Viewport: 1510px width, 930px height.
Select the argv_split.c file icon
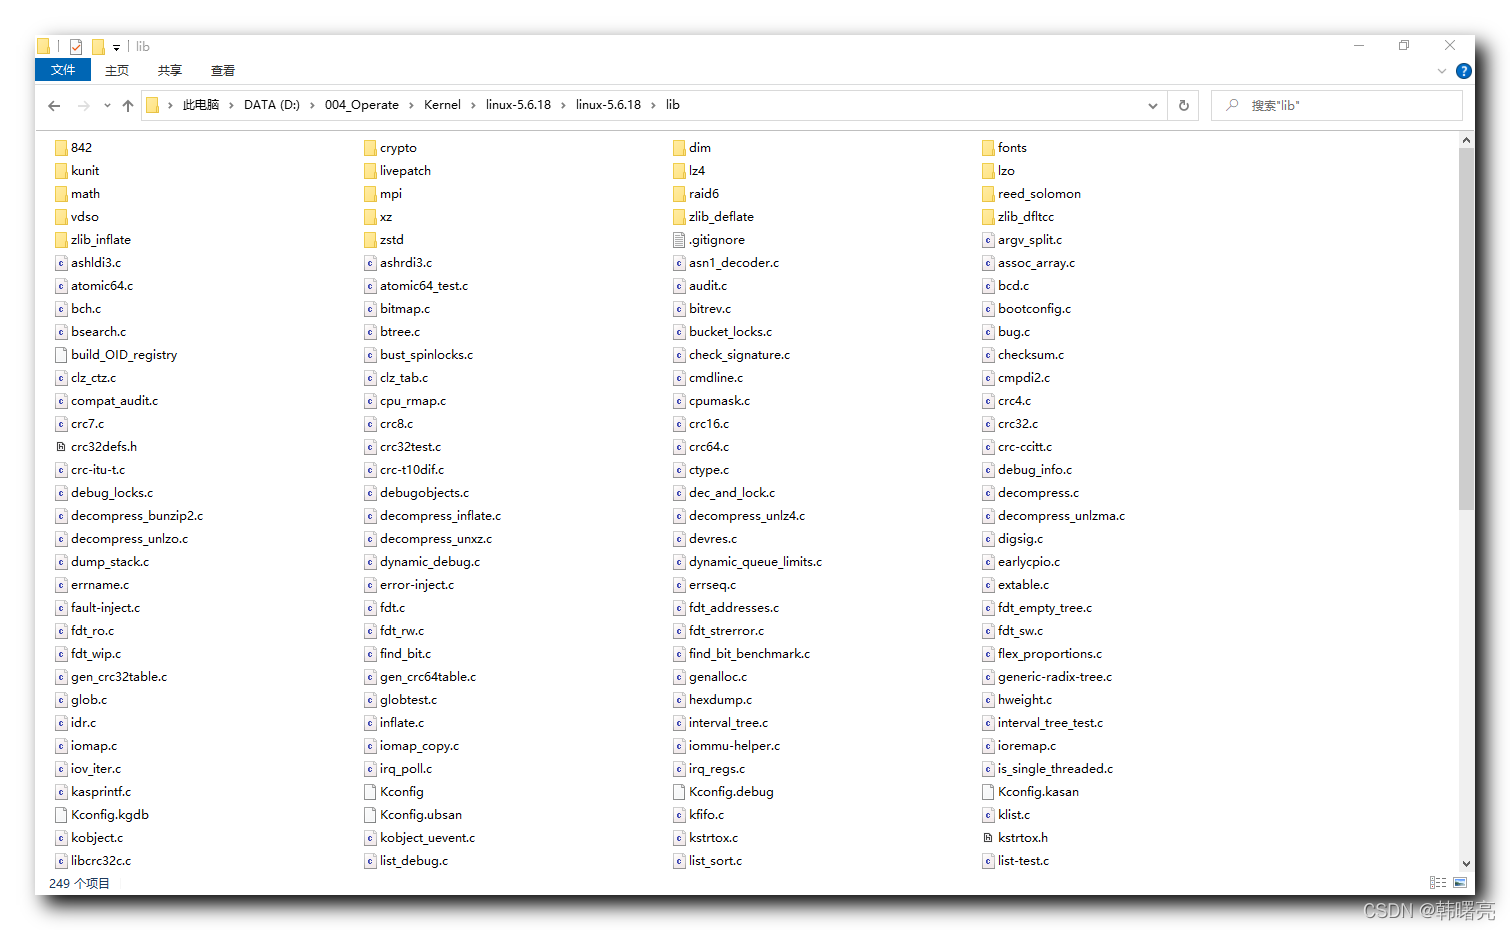pyautogui.click(x=988, y=240)
